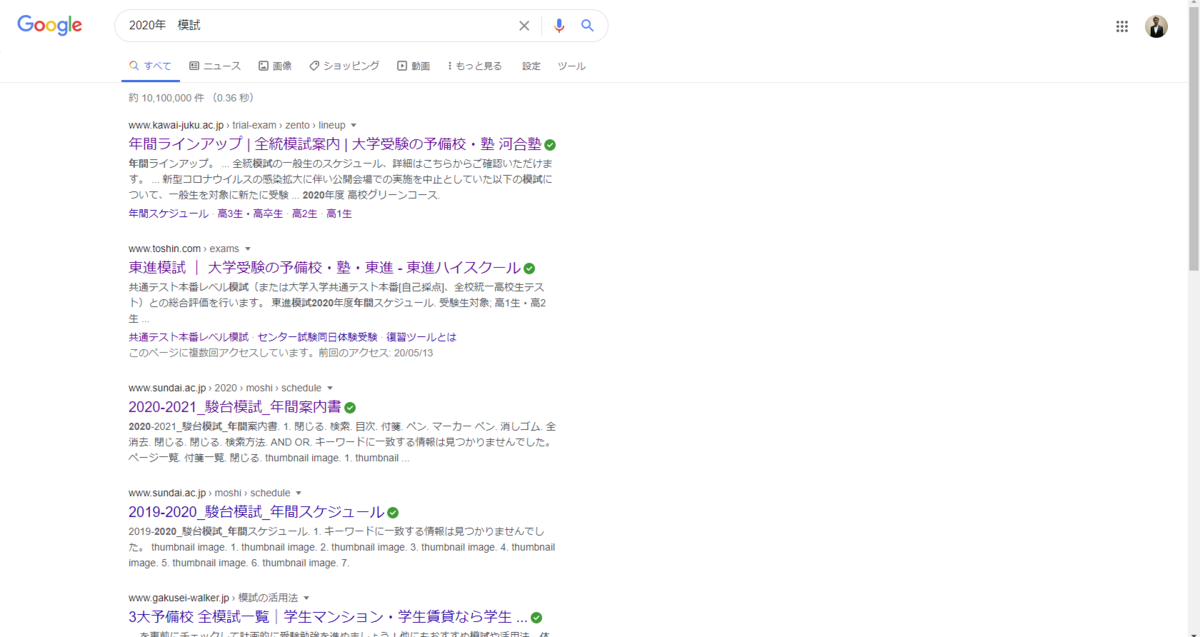Open 東進模試 東進ハイスクール result title
The width and height of the screenshot is (1200, 637).
(324, 268)
